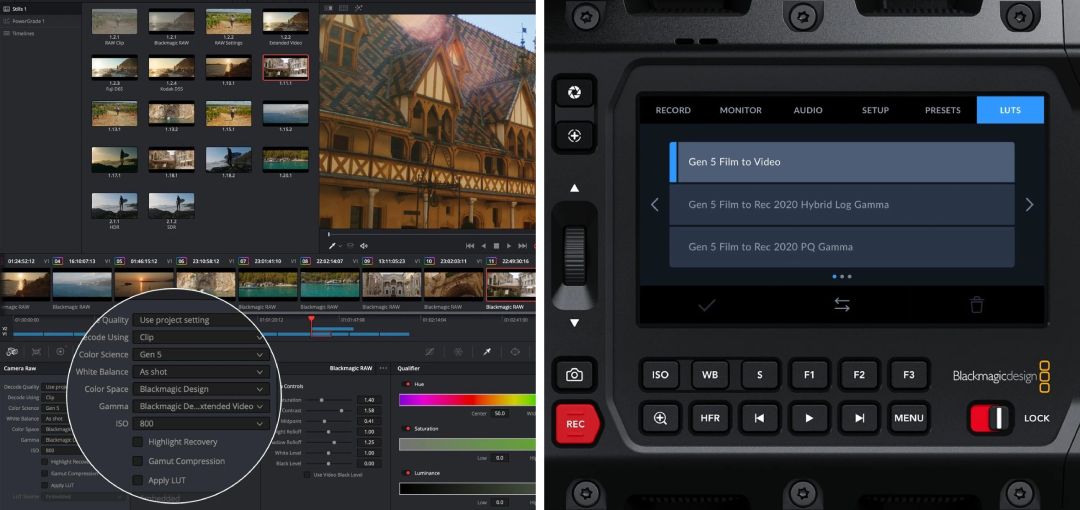Tap the auto focus crosshair button on the camera
The width and height of the screenshot is (1080, 510).
[x=574, y=136]
